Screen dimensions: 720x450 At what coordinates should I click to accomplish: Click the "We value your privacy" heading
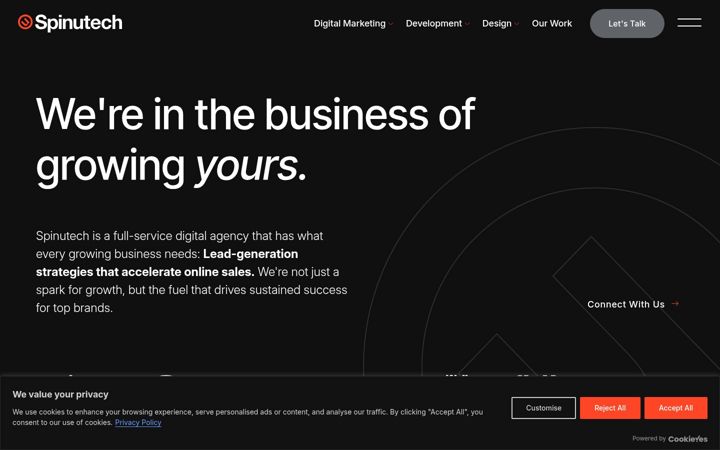[60, 394]
